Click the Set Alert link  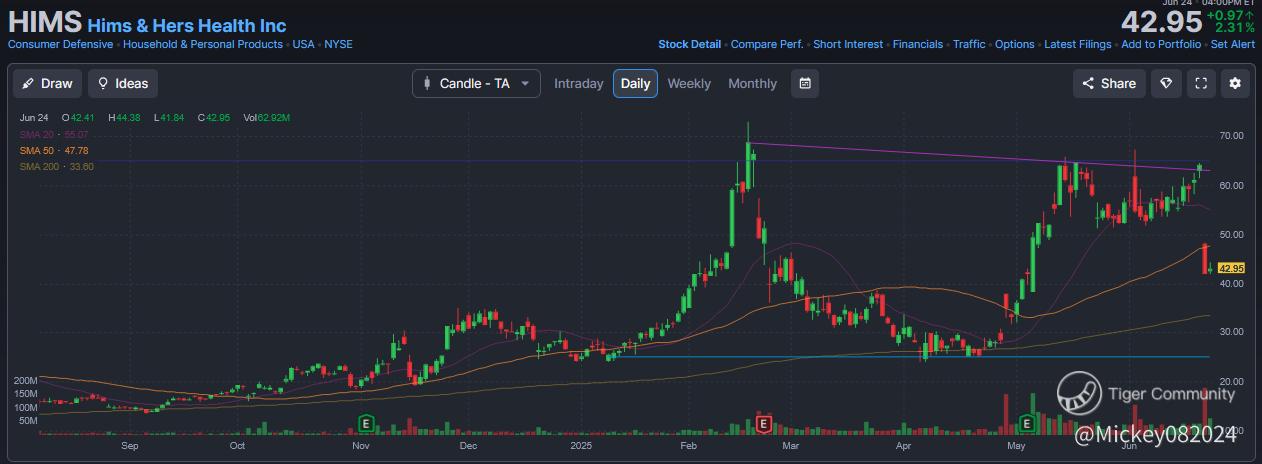click(x=1233, y=45)
